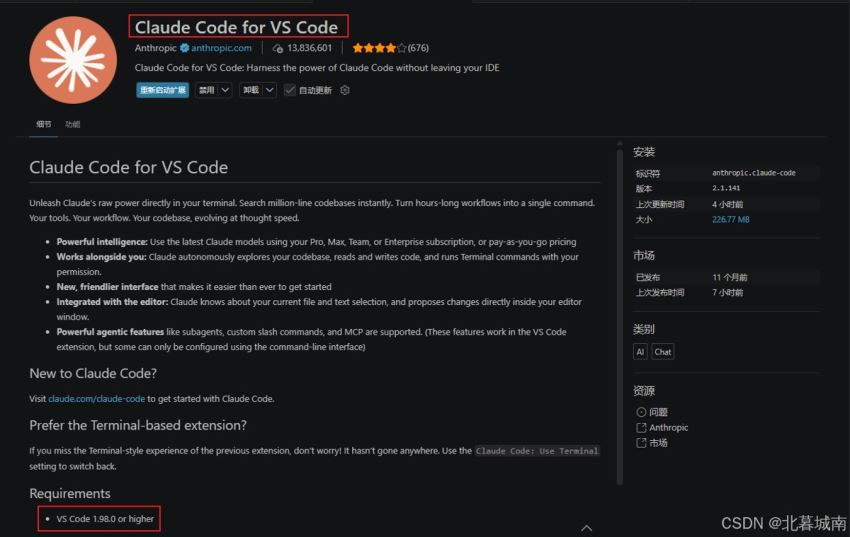Click the 4 小时前 last updated value
This screenshot has width=850, height=537.
click(x=727, y=204)
